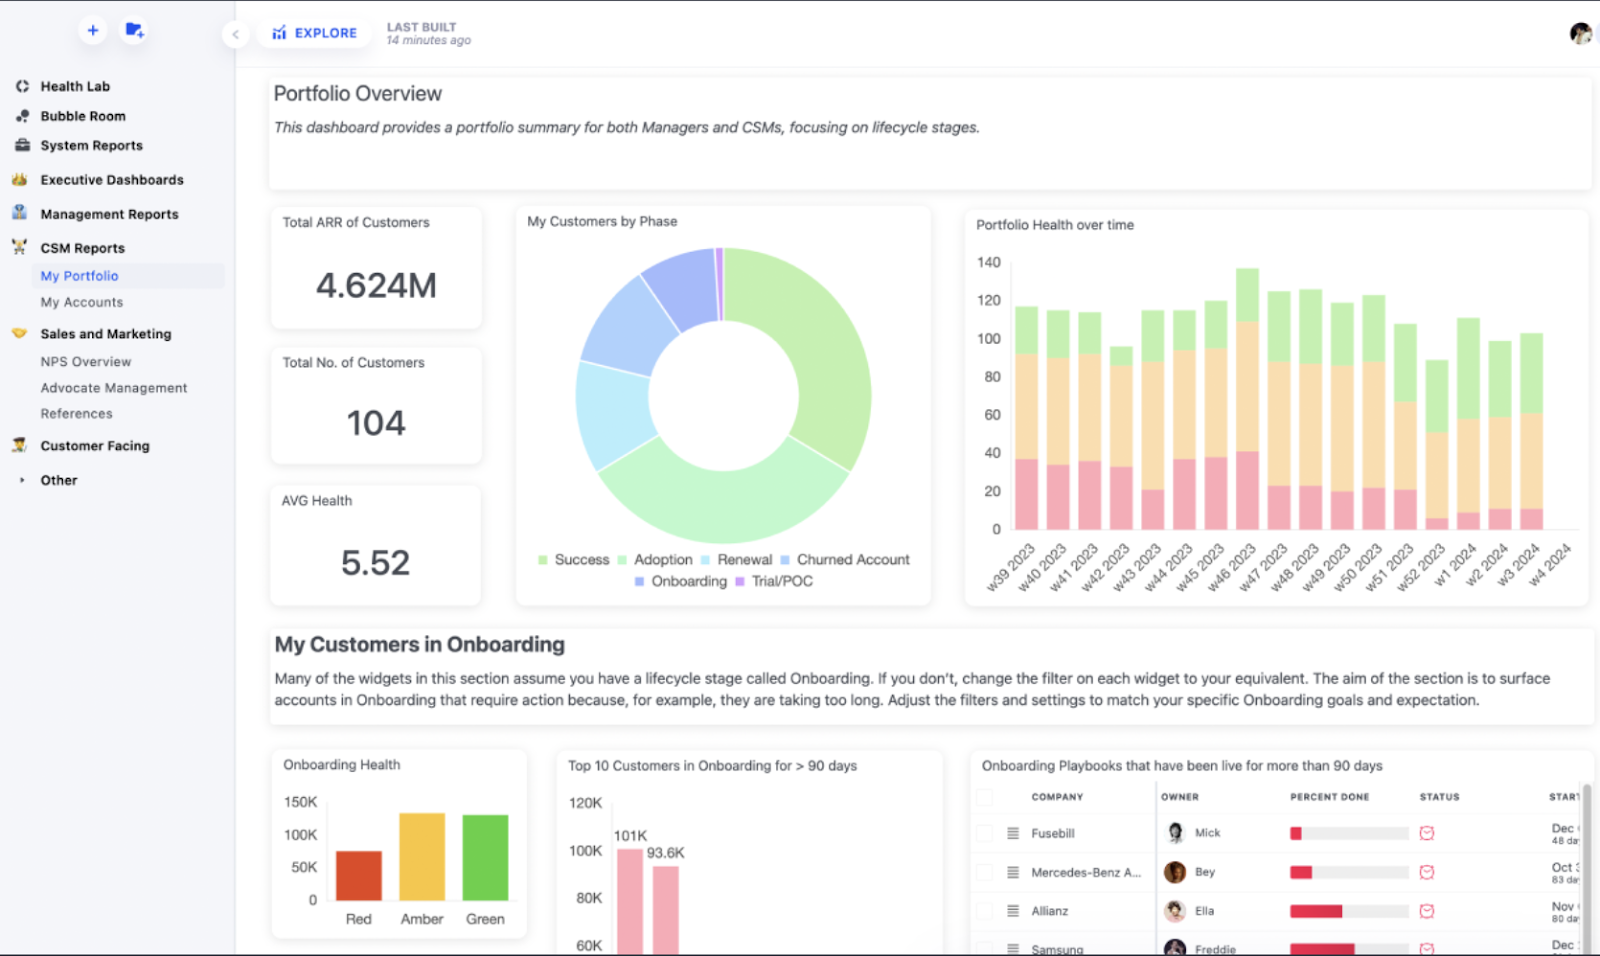Expand Executive Dashboards section

pos(112,180)
